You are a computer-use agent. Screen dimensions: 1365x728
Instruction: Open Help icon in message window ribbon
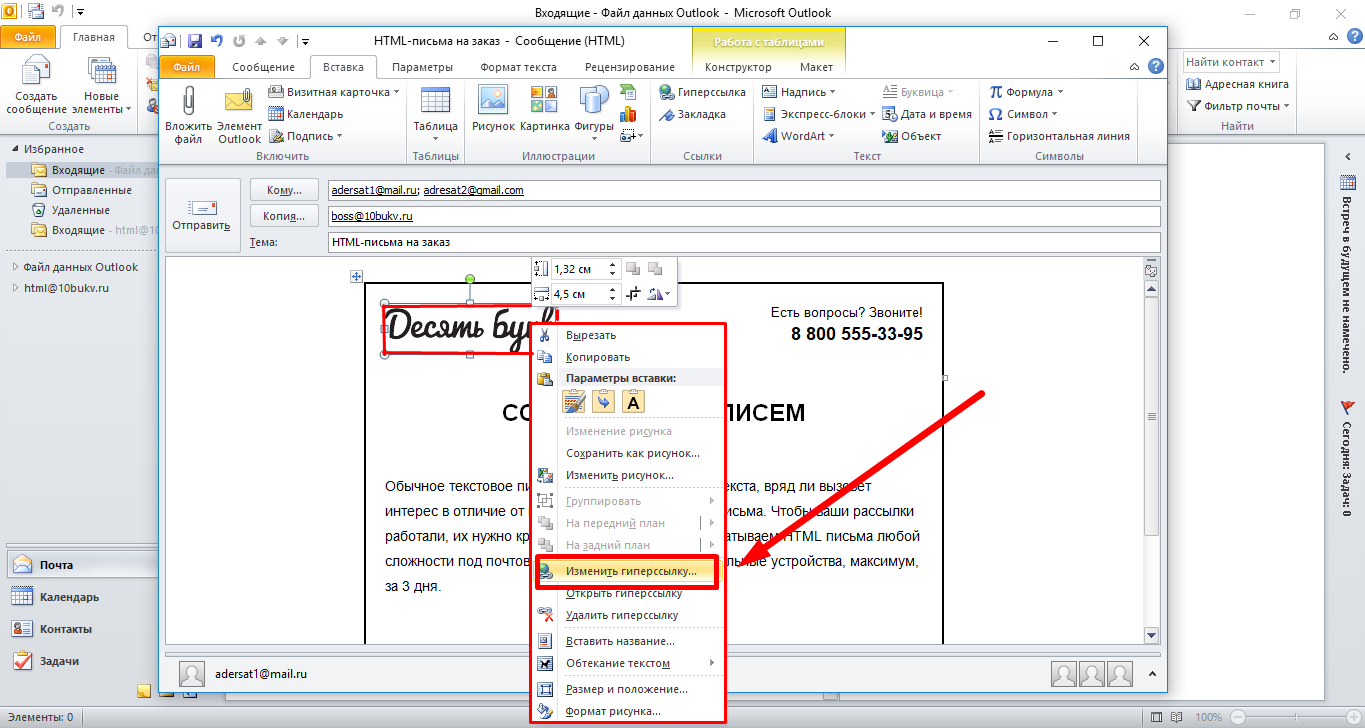[x=1155, y=67]
